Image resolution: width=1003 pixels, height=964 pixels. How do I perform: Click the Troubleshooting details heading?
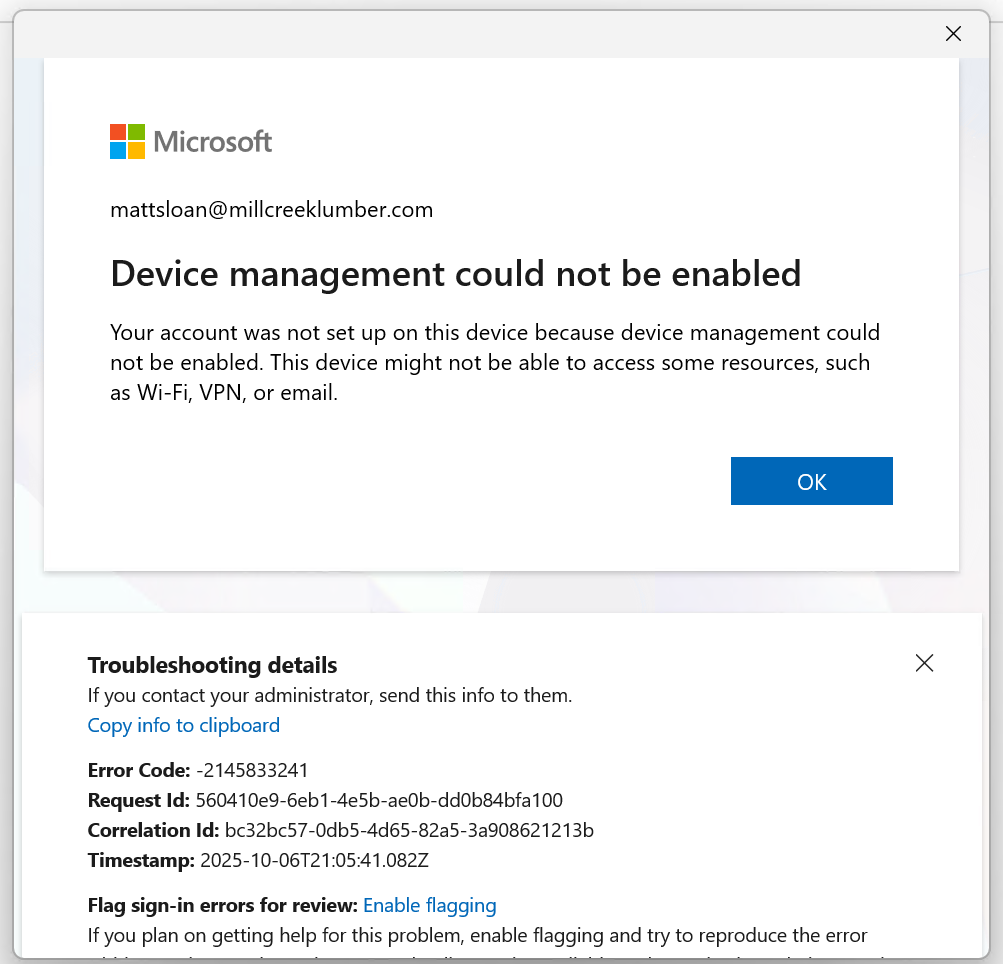click(x=212, y=665)
